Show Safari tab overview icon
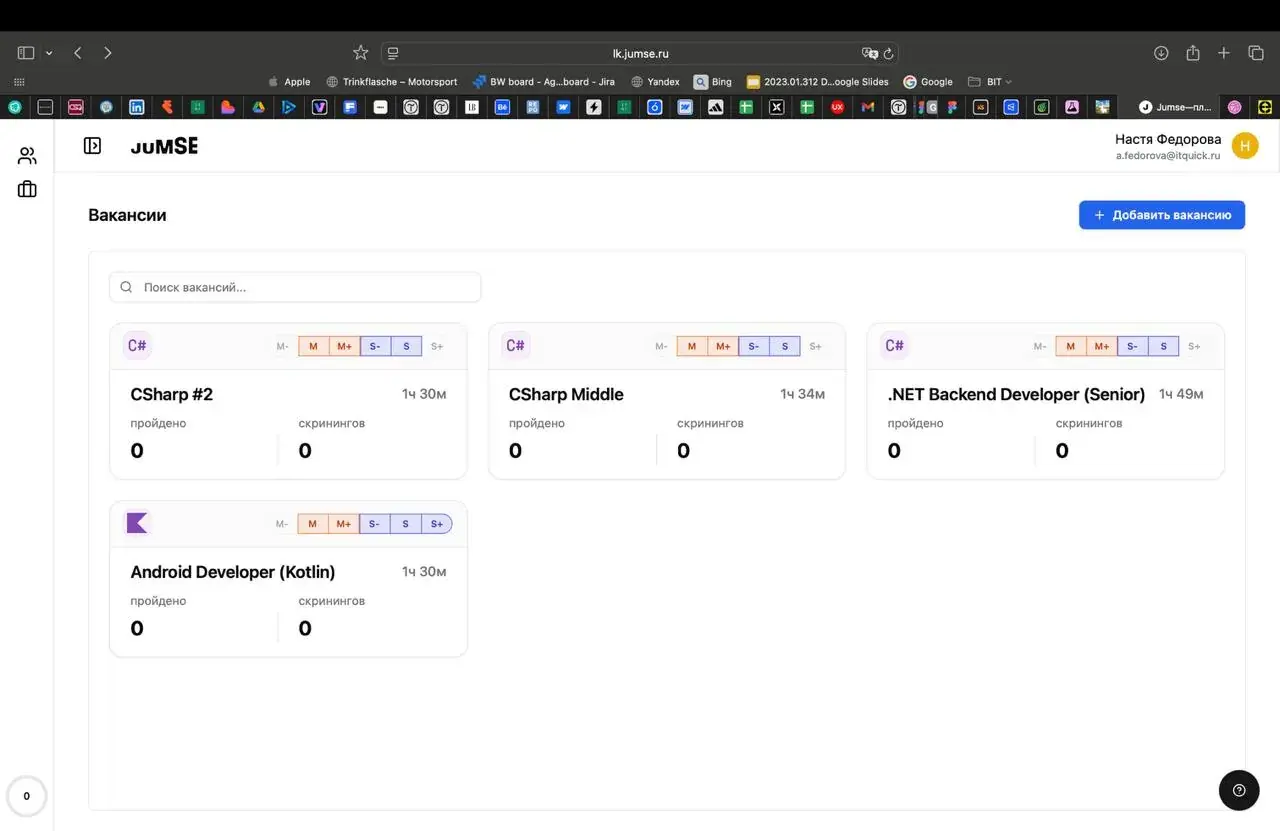This screenshot has height=831, width=1280. [x=1256, y=53]
